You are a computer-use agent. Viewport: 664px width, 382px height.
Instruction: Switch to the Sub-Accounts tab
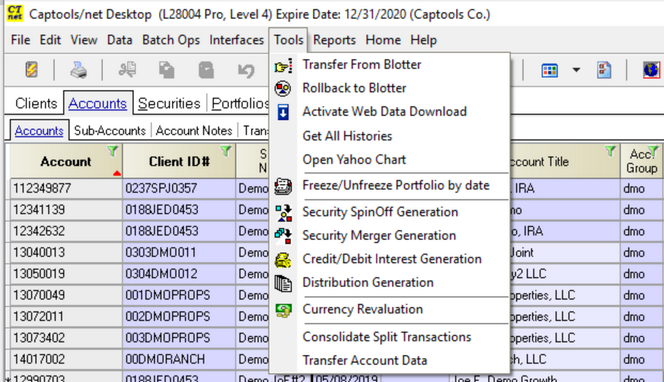pos(110,130)
